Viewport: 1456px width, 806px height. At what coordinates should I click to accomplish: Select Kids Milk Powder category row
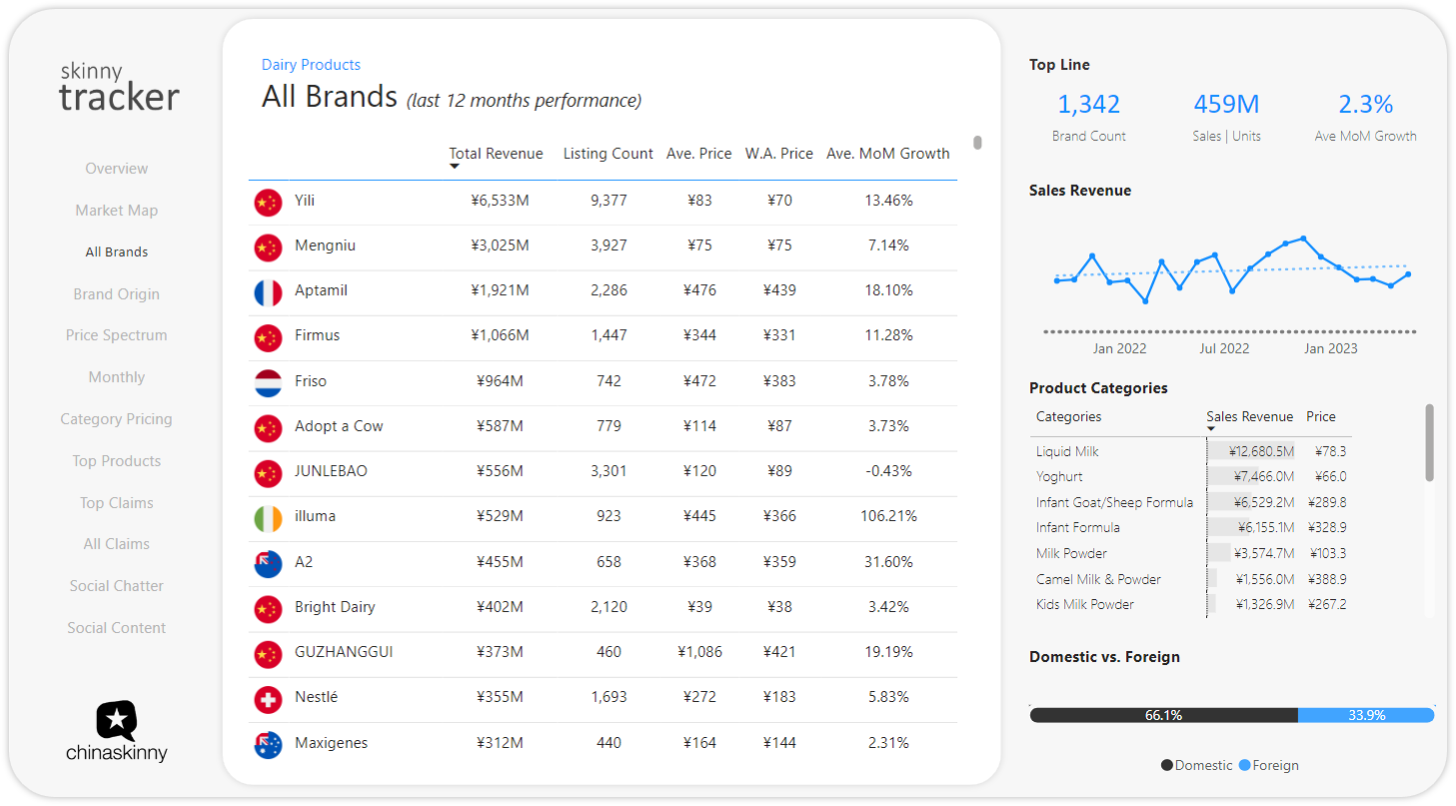(1190, 605)
